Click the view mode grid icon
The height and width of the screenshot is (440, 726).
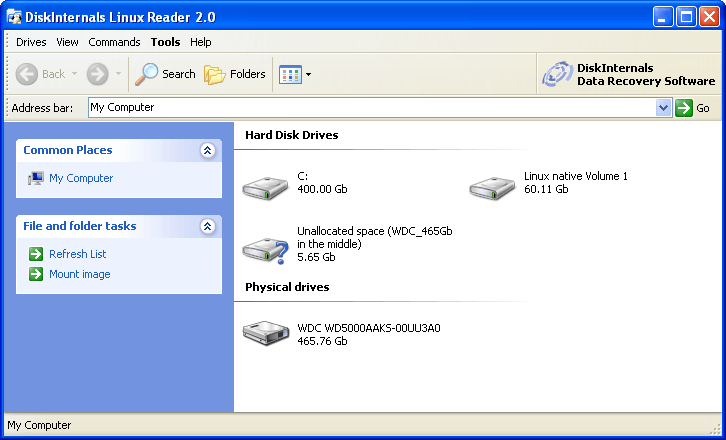coord(290,75)
